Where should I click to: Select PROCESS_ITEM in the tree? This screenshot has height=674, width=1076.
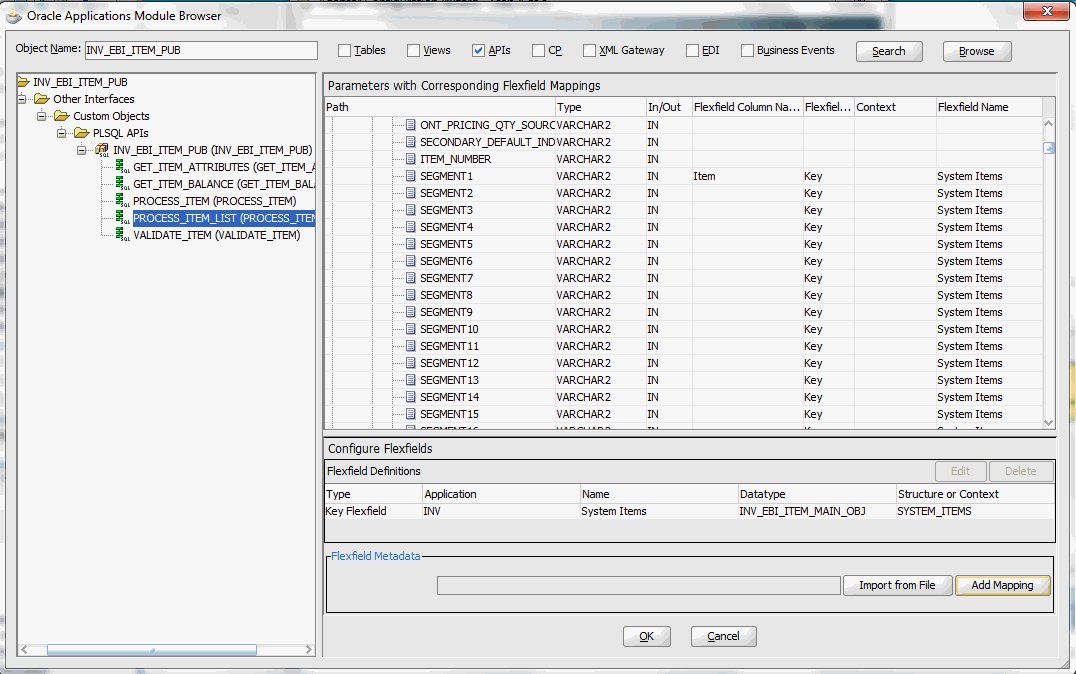tap(214, 201)
